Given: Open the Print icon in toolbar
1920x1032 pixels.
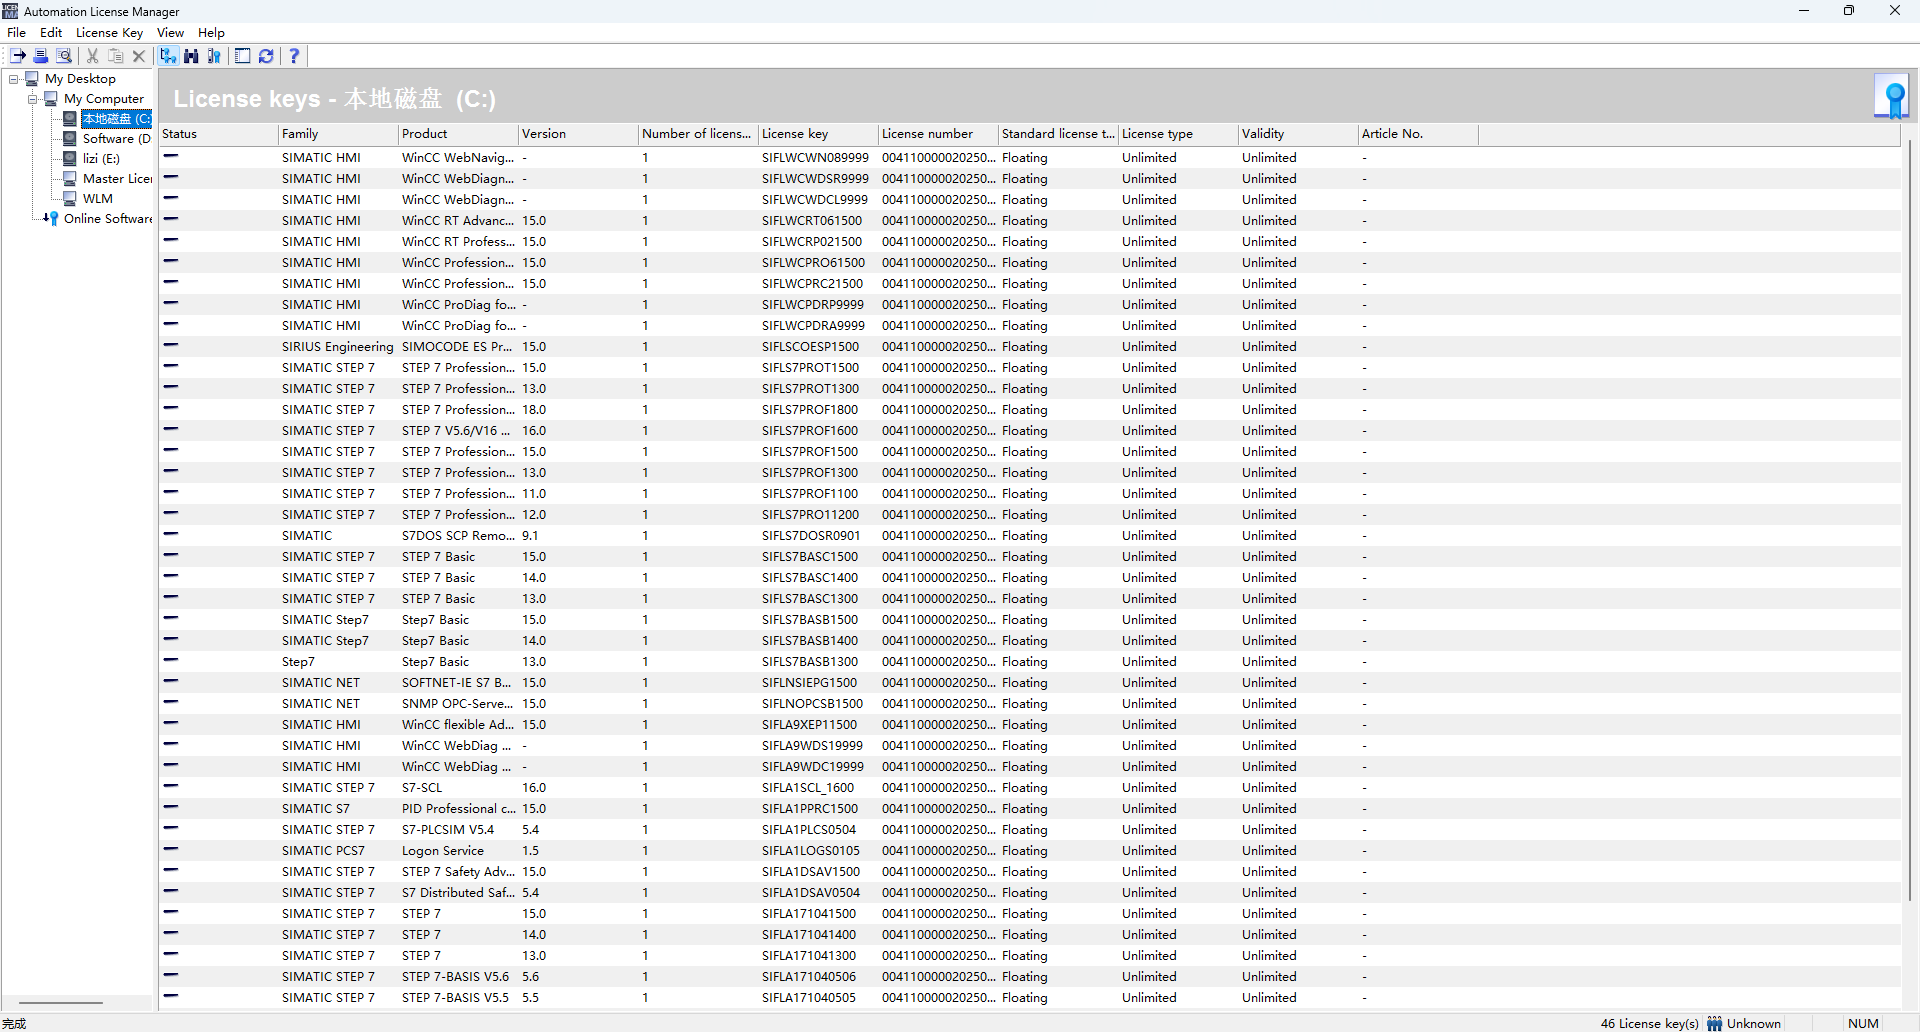Looking at the screenshot, I should pos(40,56).
